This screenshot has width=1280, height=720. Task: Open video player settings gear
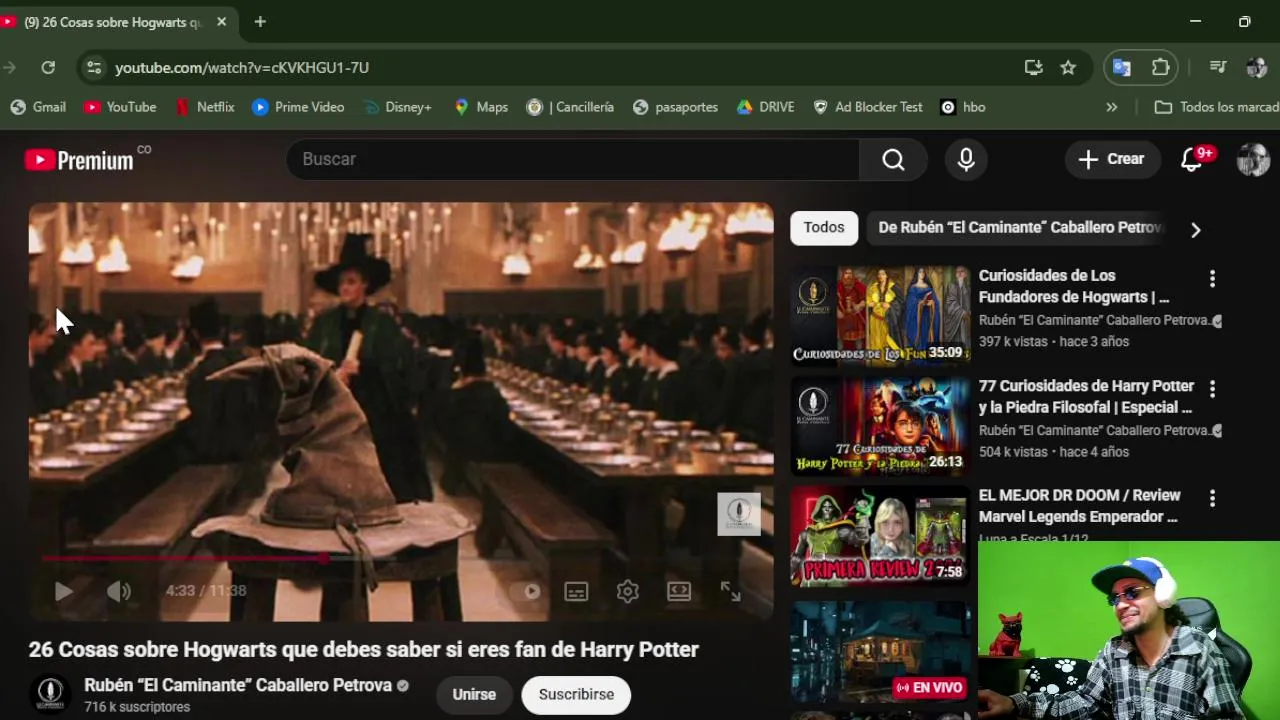tap(628, 591)
